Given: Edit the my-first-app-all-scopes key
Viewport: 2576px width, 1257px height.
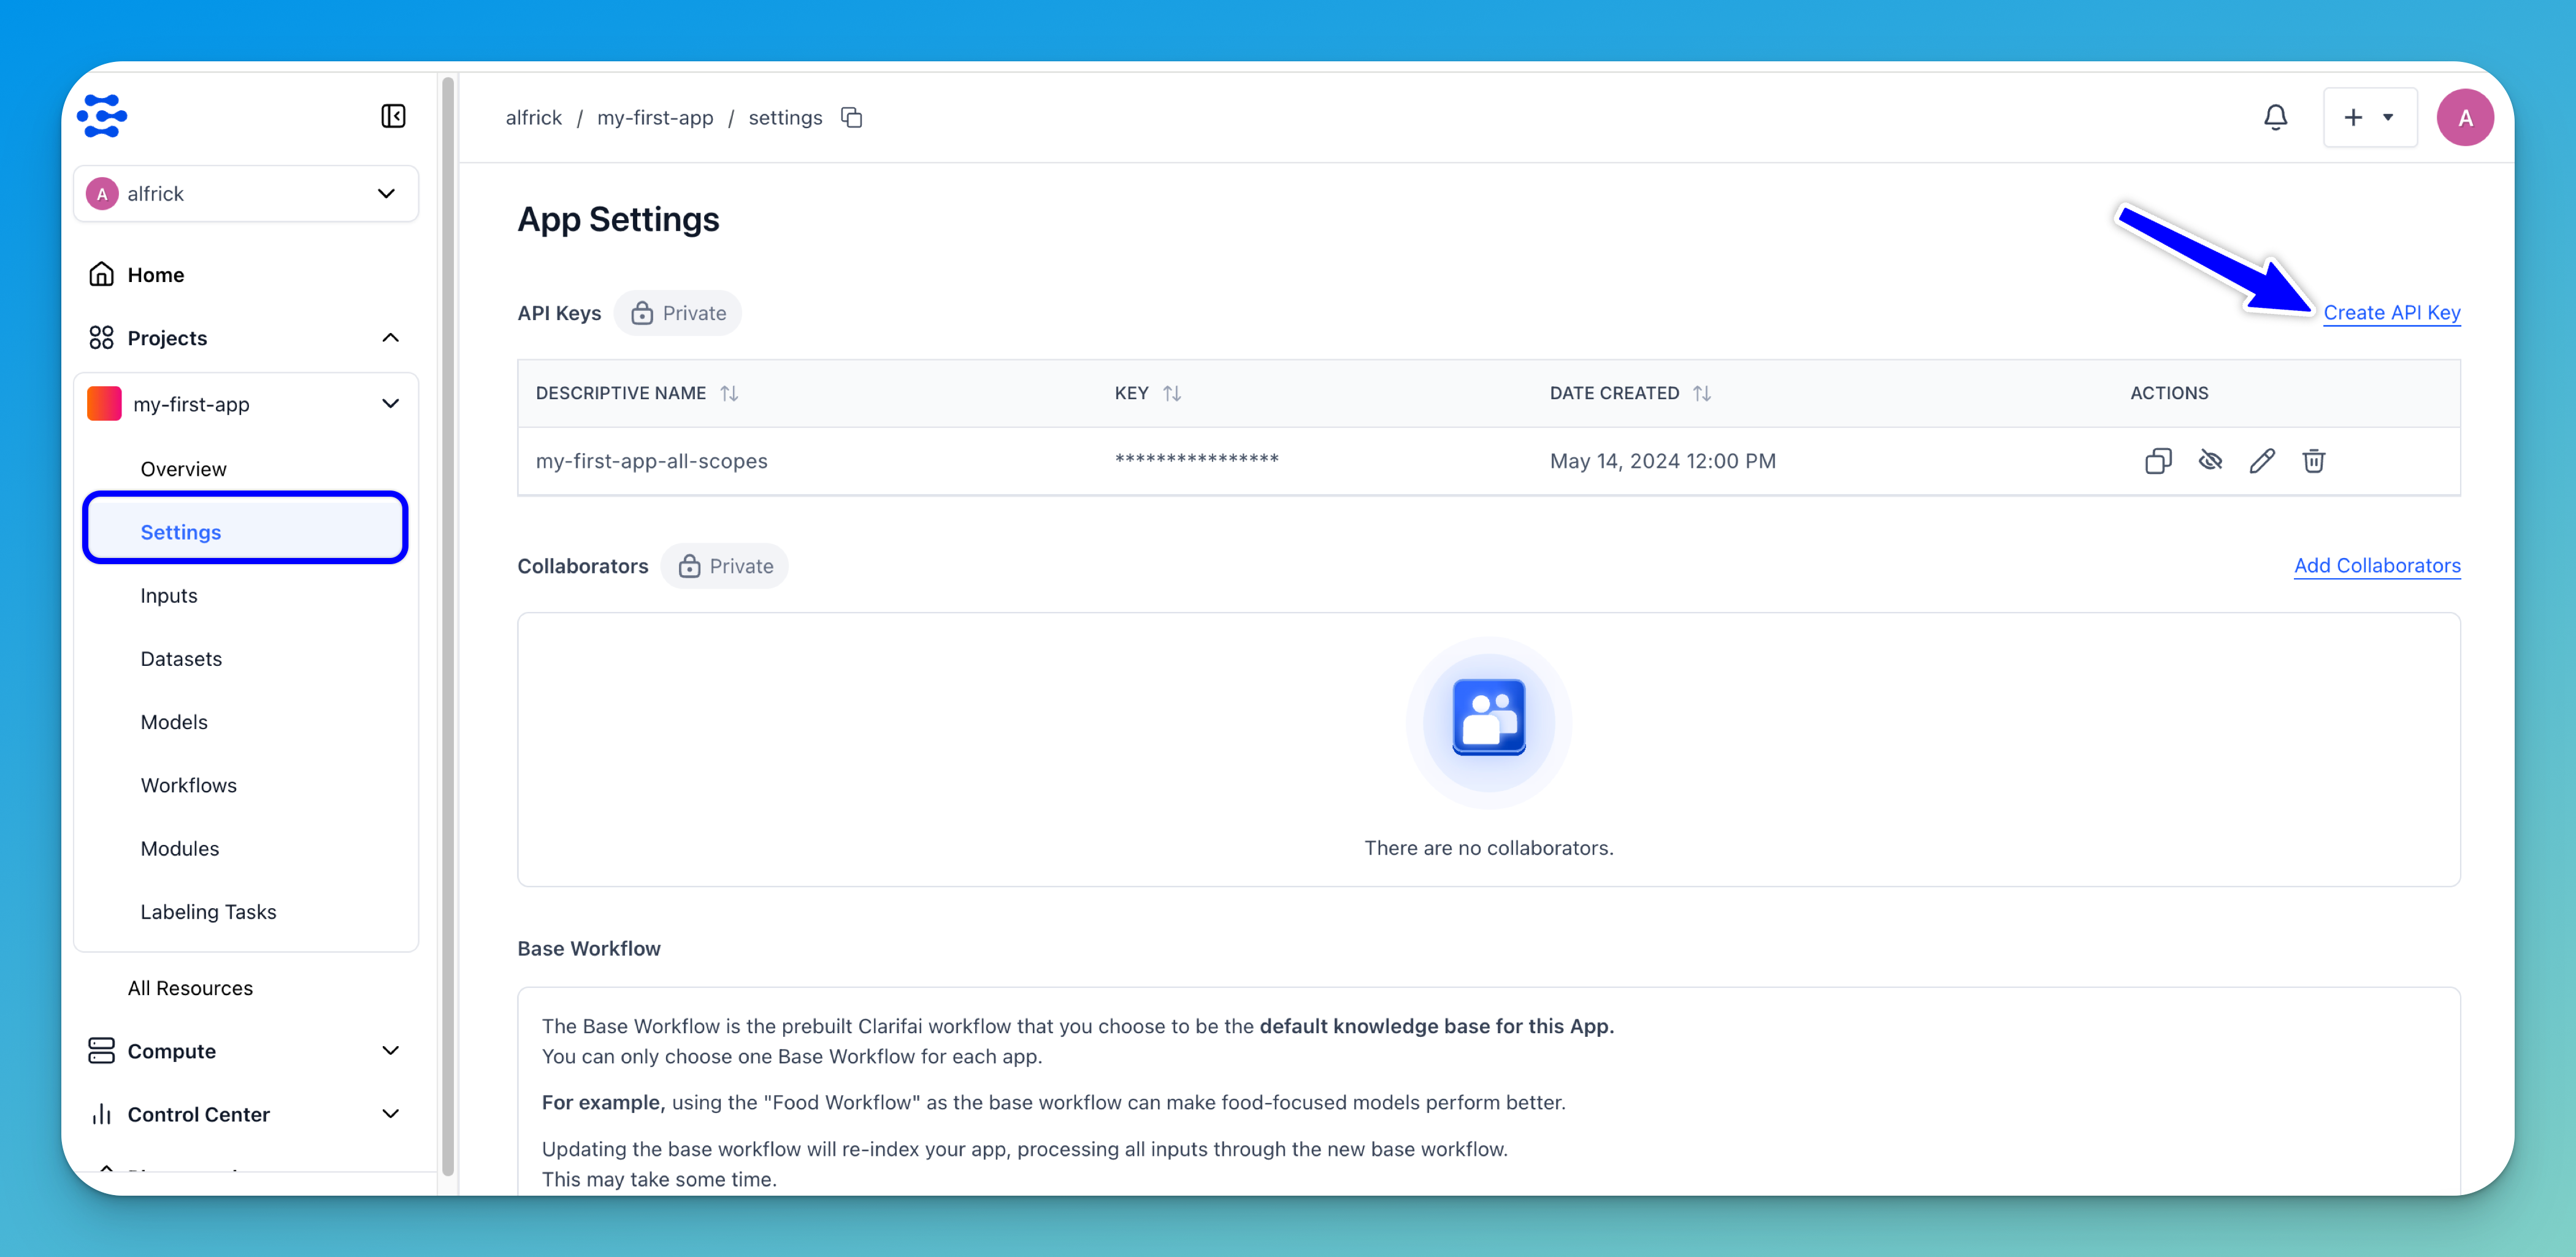Looking at the screenshot, I should (x=2262, y=461).
